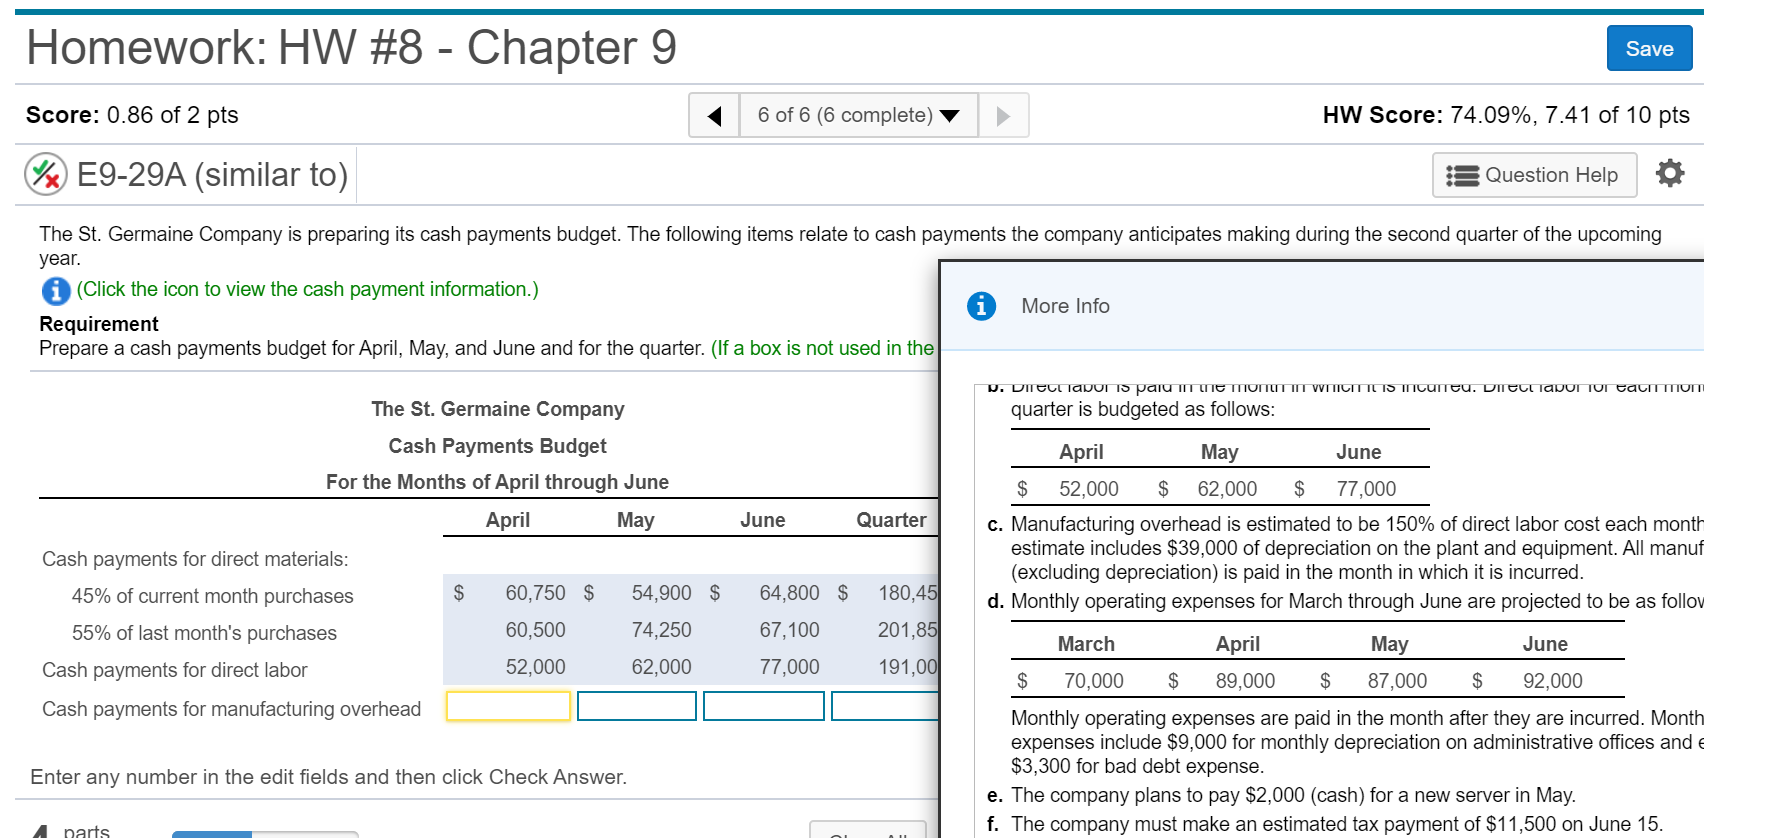Screen dimensions: 1780x838
Task: Click the Score 0.86 of 2 pts text
Action: 132,115
